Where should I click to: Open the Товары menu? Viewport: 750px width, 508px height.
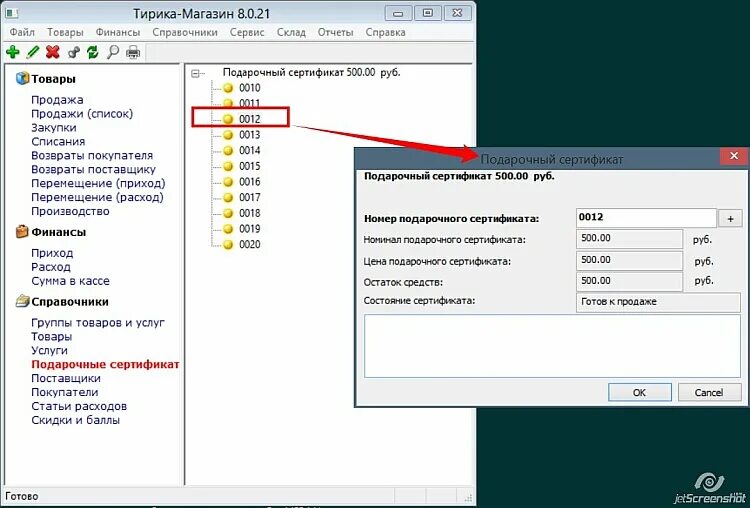[x=65, y=32]
